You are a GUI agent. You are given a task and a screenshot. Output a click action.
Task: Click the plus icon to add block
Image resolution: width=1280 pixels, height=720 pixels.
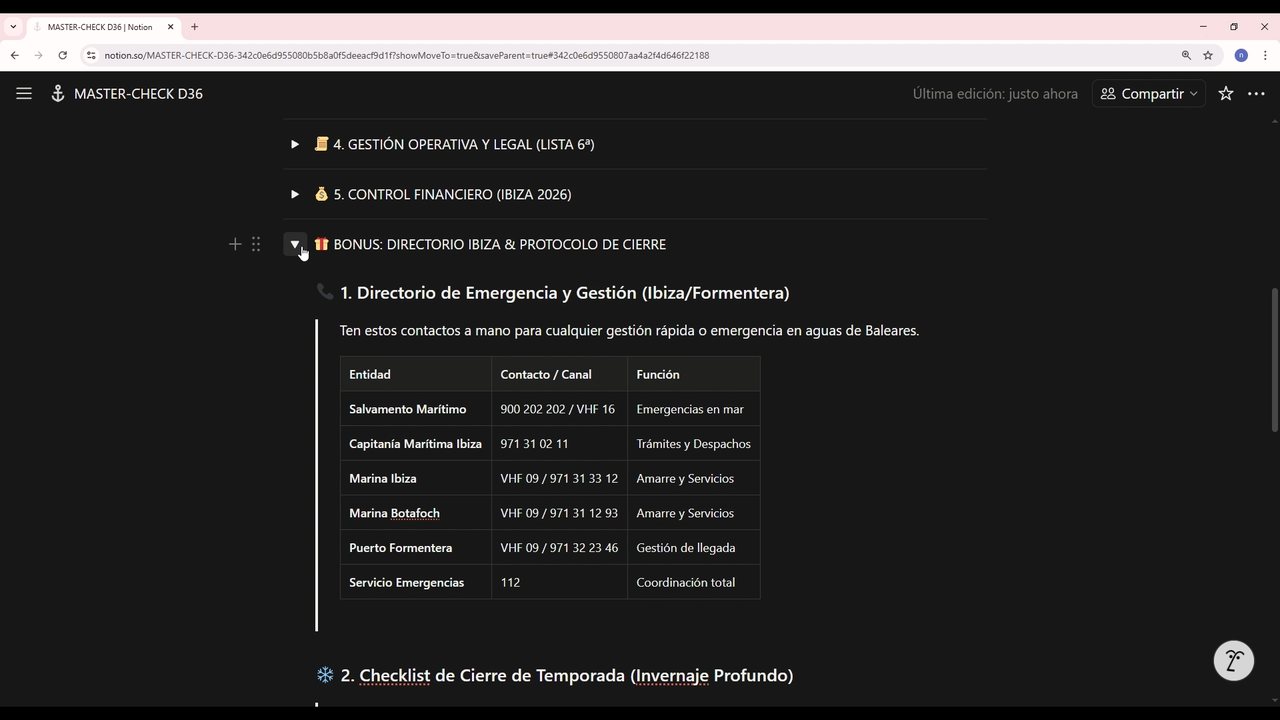[x=235, y=244]
